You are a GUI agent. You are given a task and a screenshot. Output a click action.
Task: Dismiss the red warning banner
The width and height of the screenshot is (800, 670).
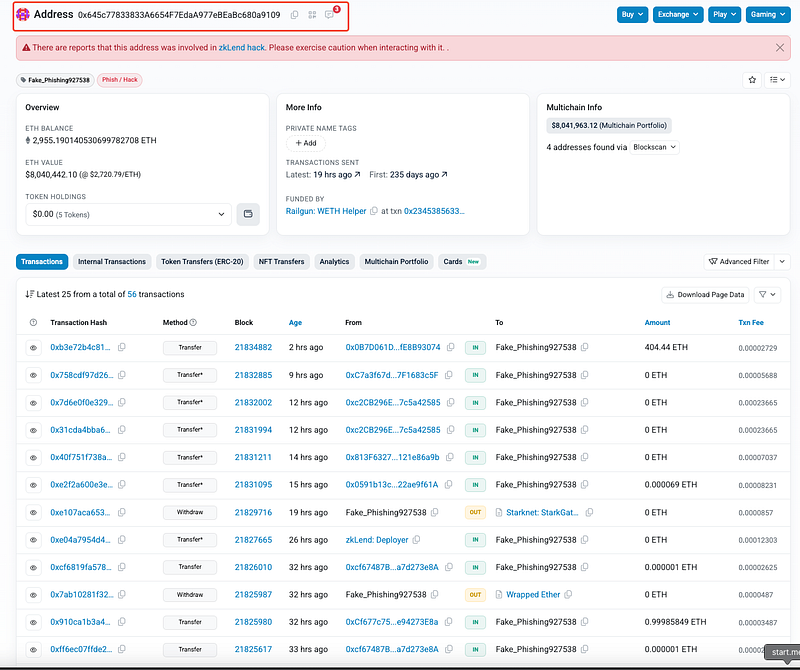point(780,47)
